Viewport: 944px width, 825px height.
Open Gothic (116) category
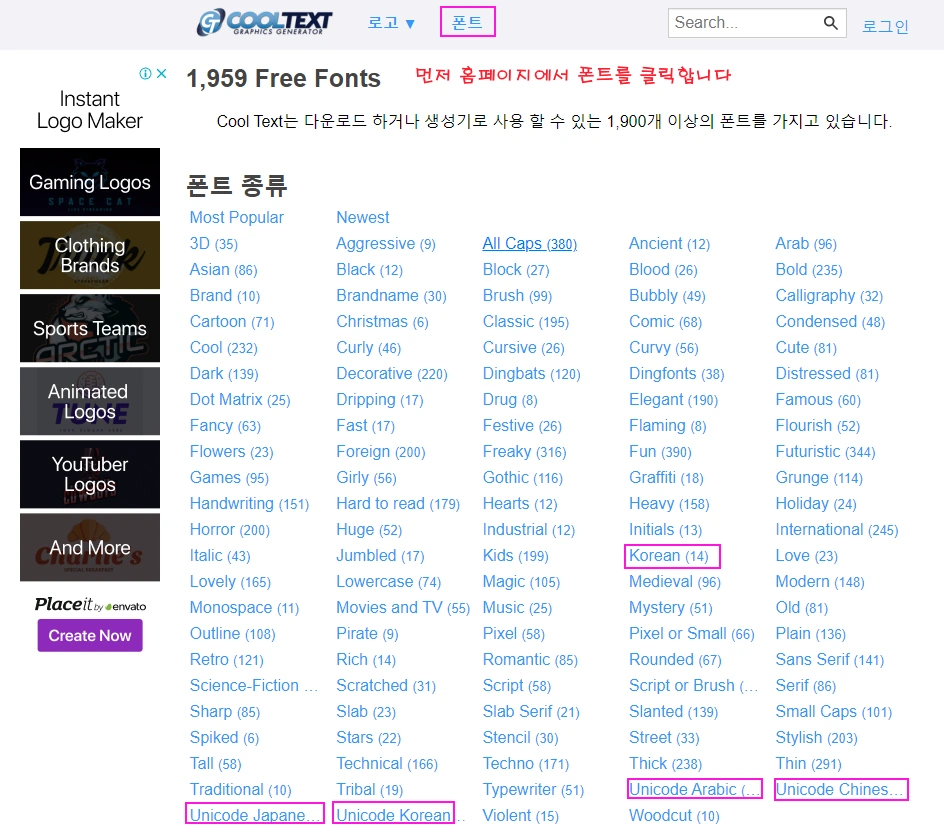(523, 478)
